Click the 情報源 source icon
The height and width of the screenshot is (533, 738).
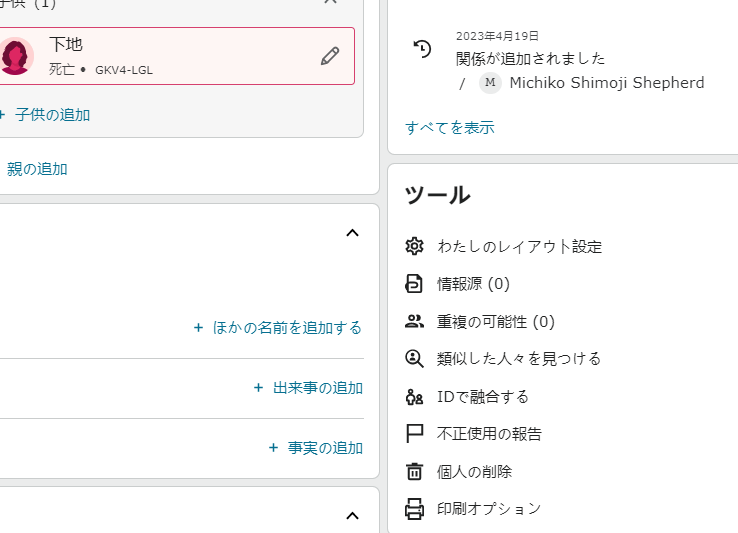415,284
